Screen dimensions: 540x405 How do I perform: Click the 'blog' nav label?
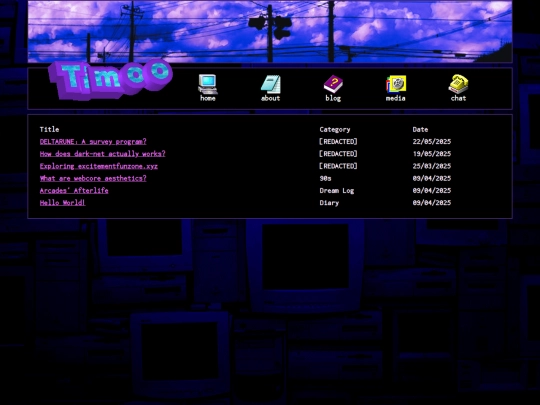point(333,98)
